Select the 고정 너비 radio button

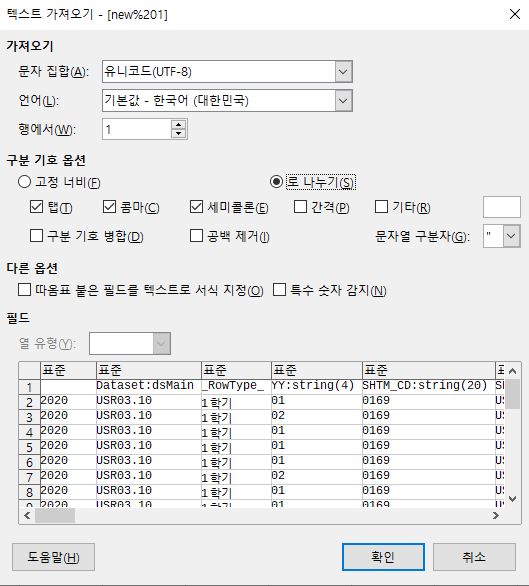[x=24, y=182]
